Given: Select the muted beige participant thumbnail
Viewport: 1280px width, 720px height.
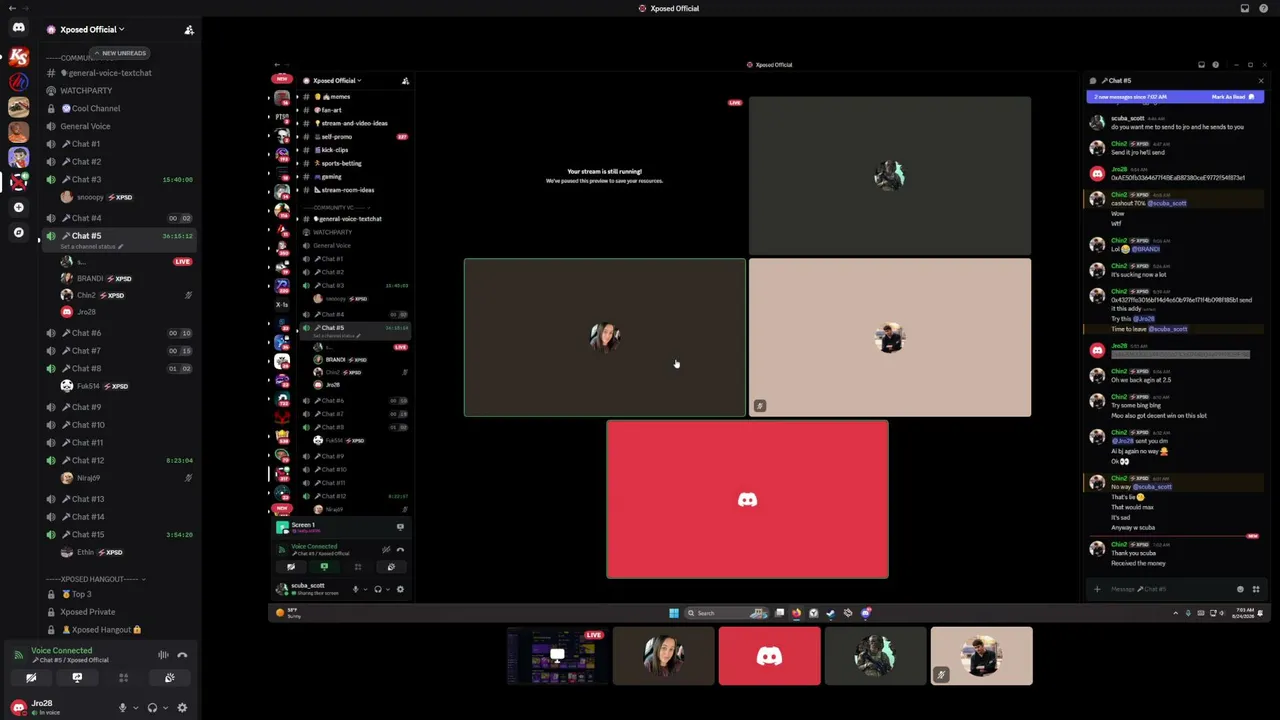Looking at the screenshot, I should pos(981,656).
